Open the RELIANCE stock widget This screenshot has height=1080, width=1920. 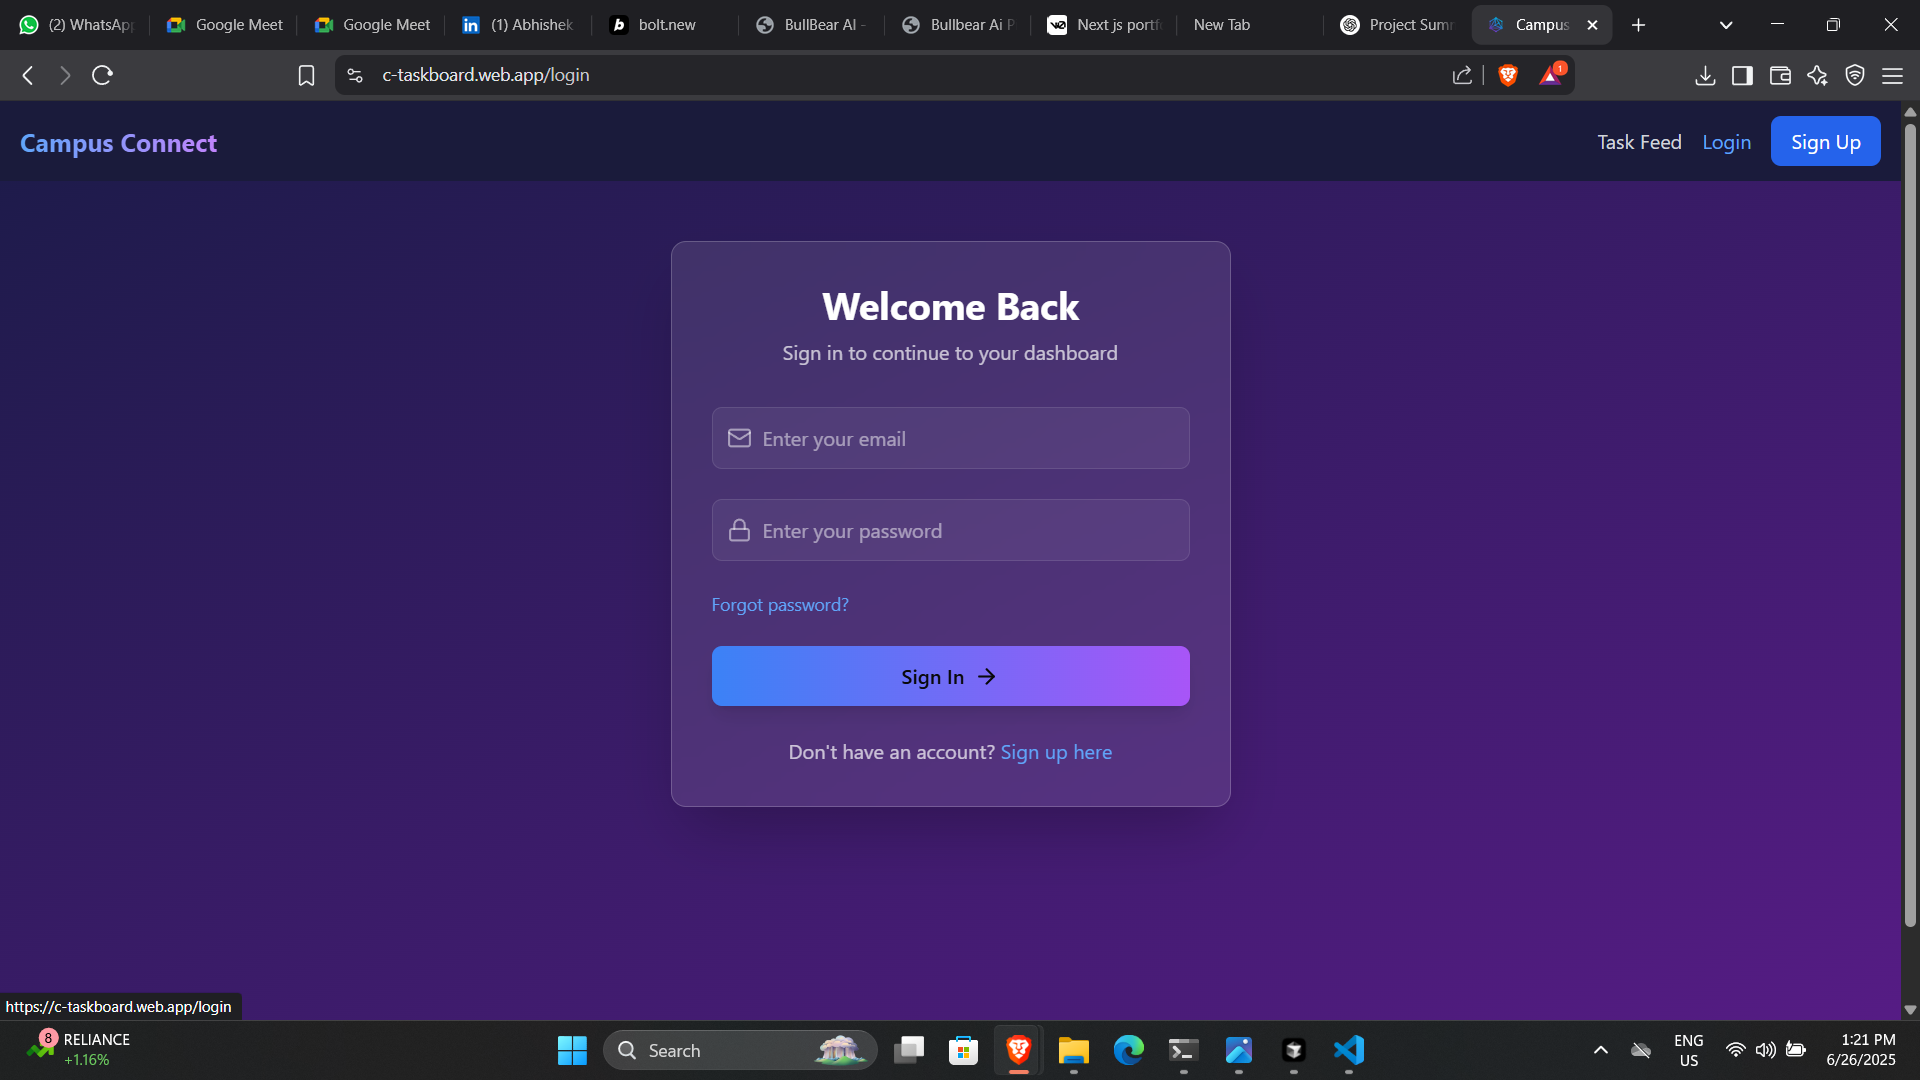click(x=80, y=1049)
